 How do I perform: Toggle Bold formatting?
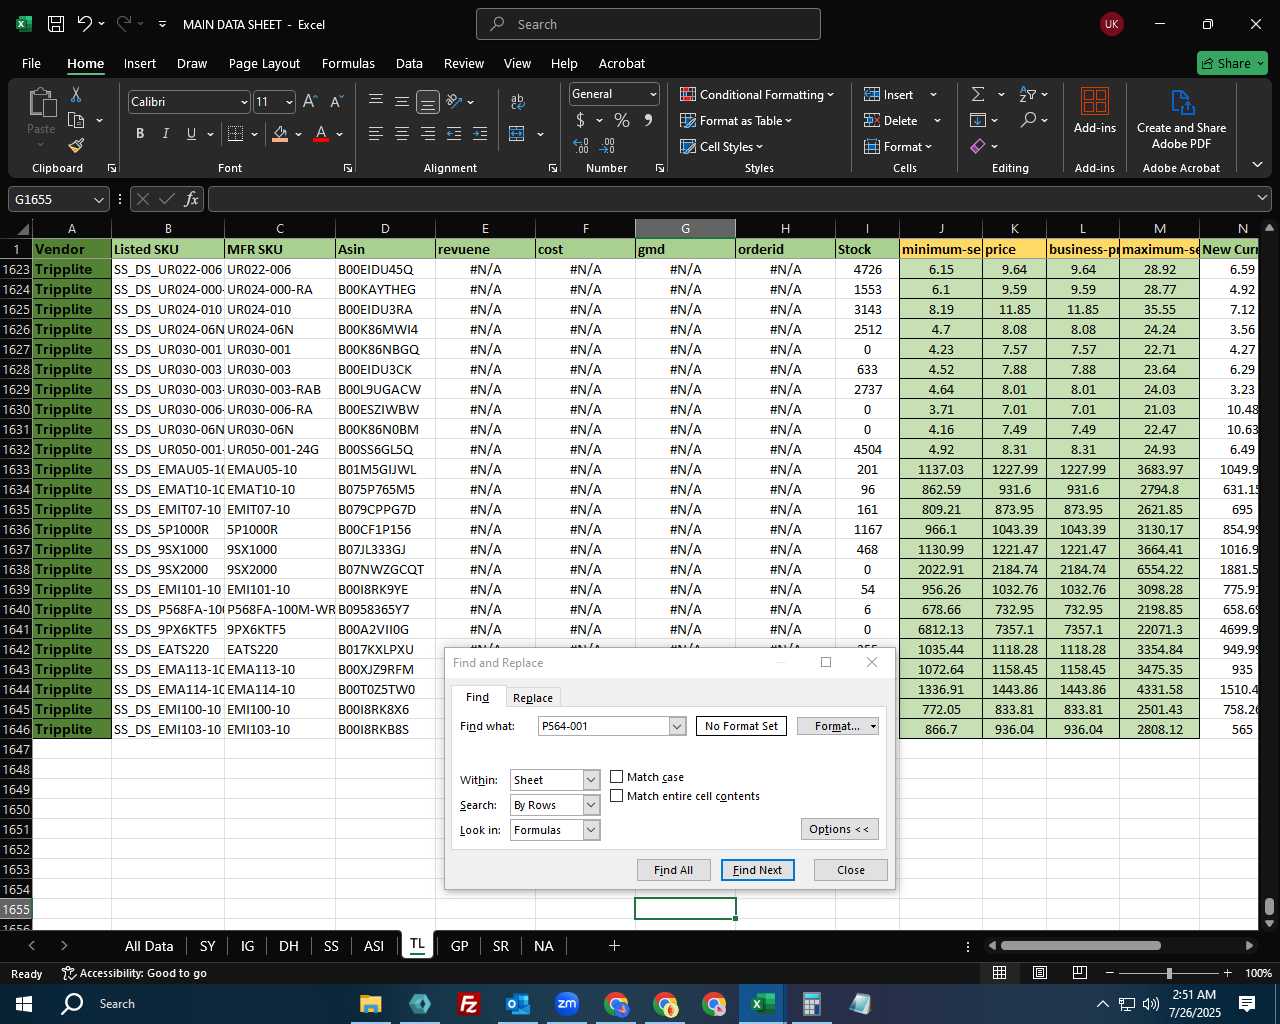coord(140,133)
